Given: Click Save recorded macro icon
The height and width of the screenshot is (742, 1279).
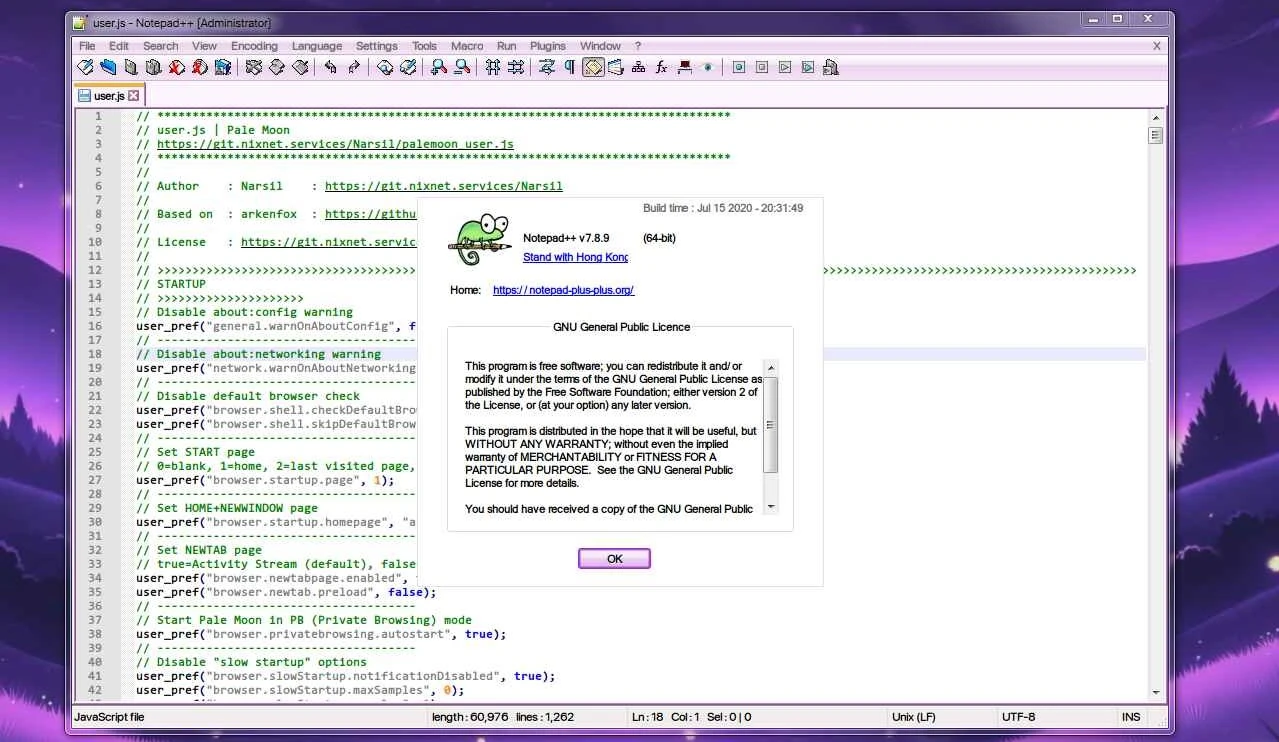Looking at the screenshot, I should (x=830, y=67).
